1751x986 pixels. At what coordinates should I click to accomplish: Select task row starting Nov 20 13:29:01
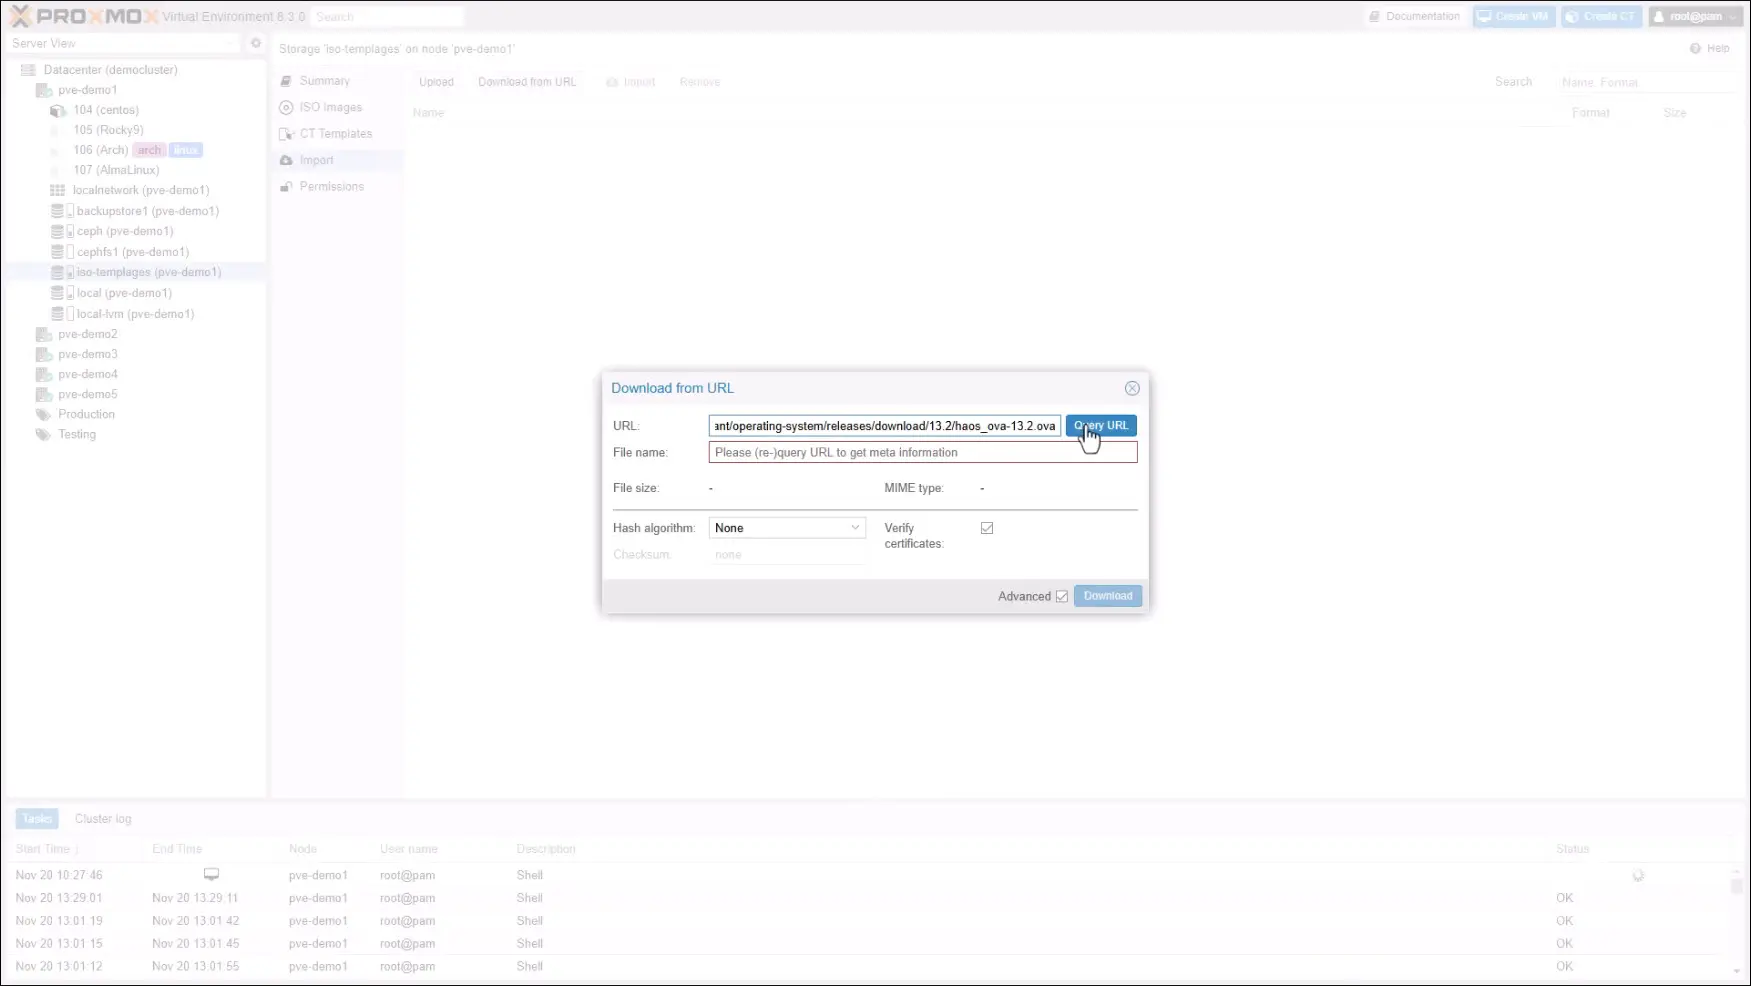pyautogui.click(x=870, y=898)
